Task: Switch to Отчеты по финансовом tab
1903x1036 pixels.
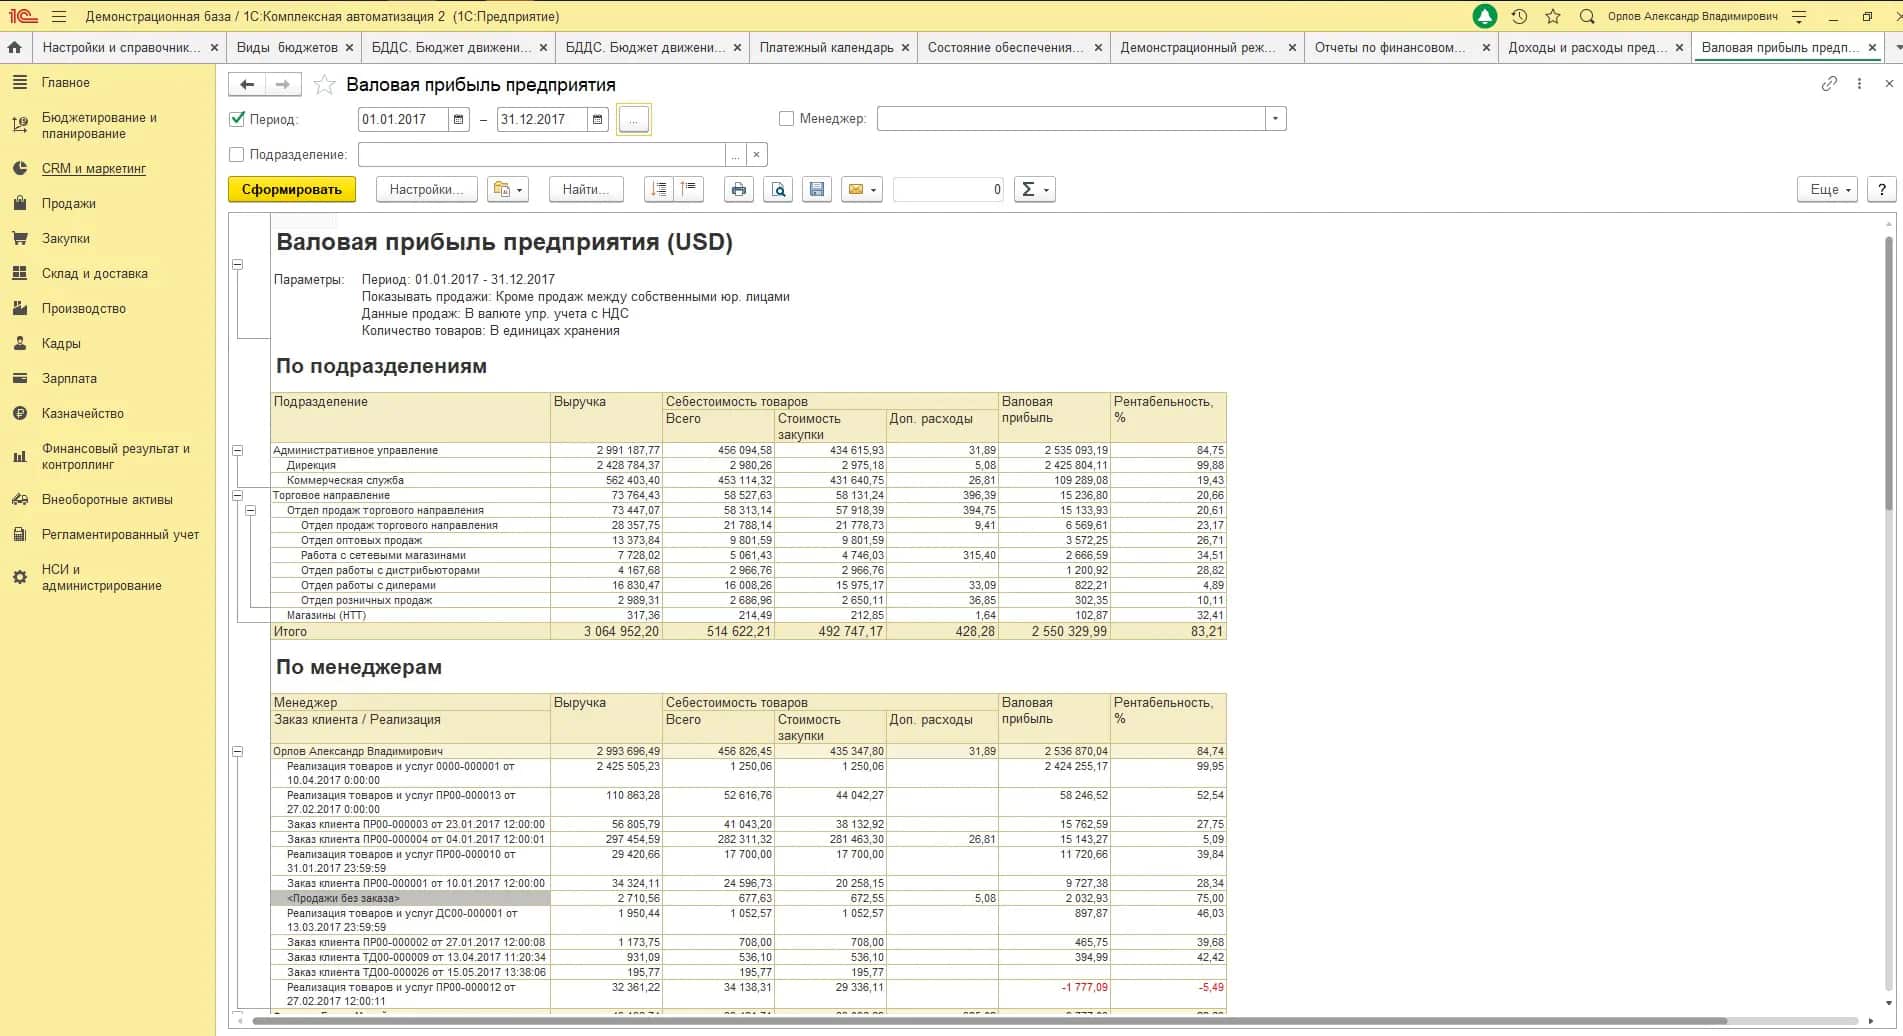Action: (x=1390, y=47)
